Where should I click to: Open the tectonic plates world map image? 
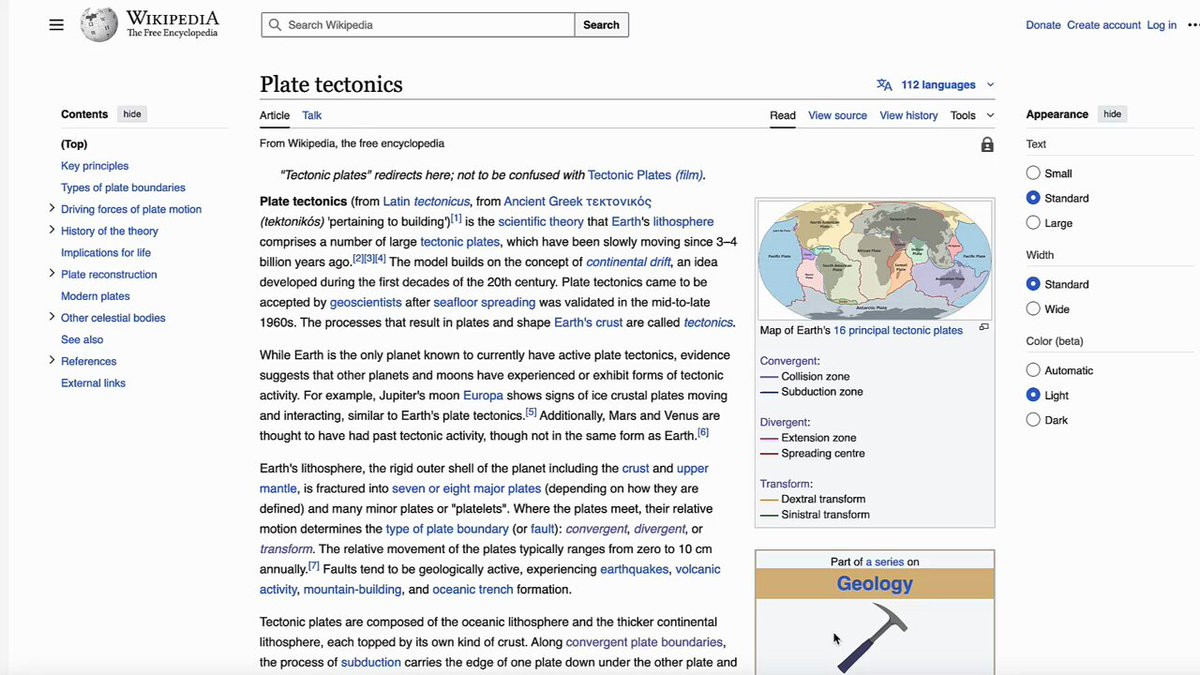click(875, 260)
